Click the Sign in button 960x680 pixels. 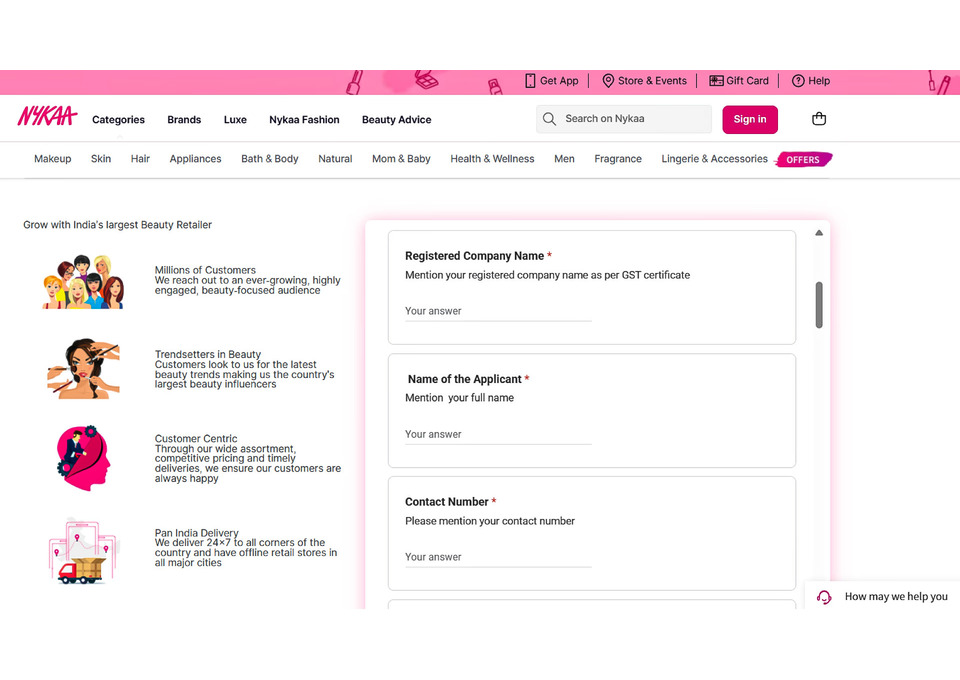pyautogui.click(x=750, y=119)
